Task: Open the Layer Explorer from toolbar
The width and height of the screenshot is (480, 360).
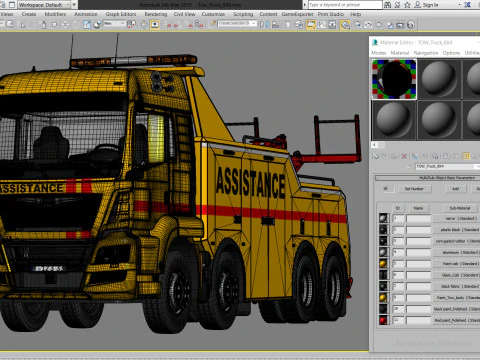Action: pyautogui.click(x=299, y=25)
